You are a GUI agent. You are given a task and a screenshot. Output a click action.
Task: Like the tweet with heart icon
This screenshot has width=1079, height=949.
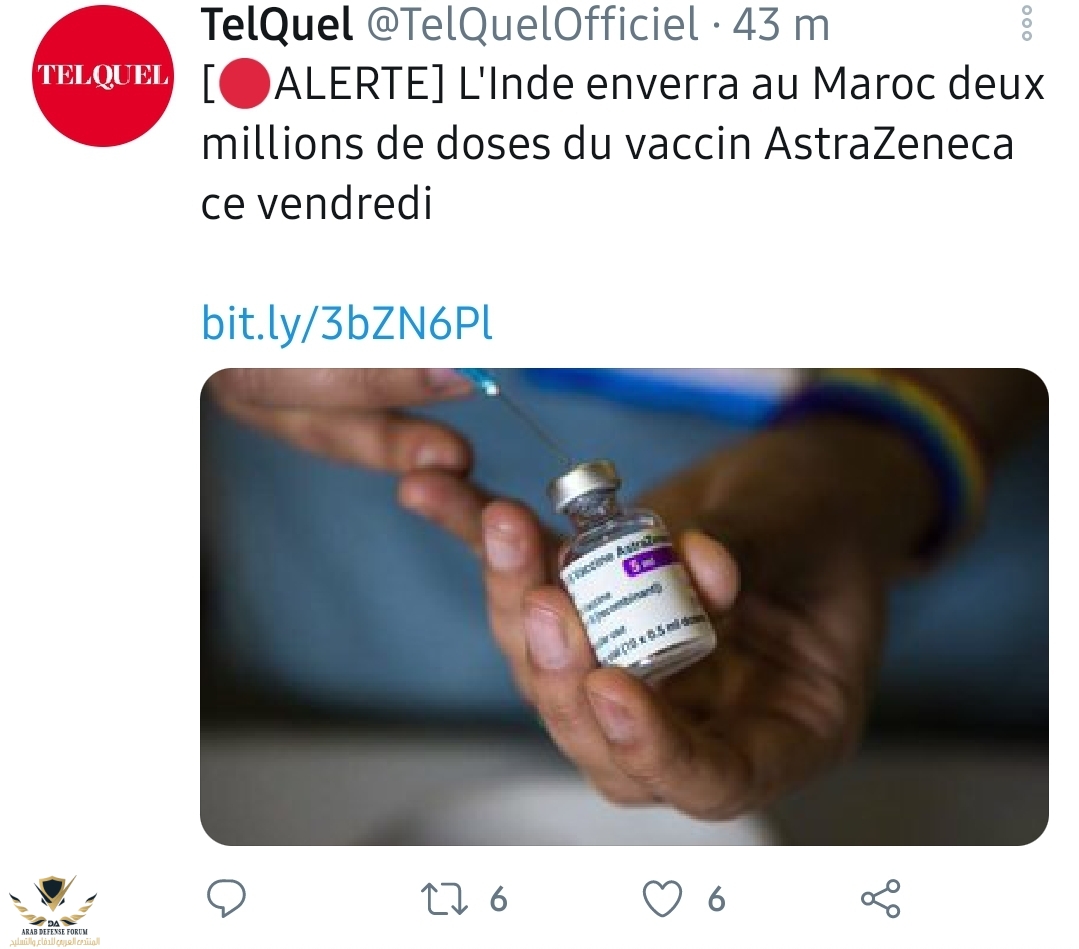tap(662, 899)
